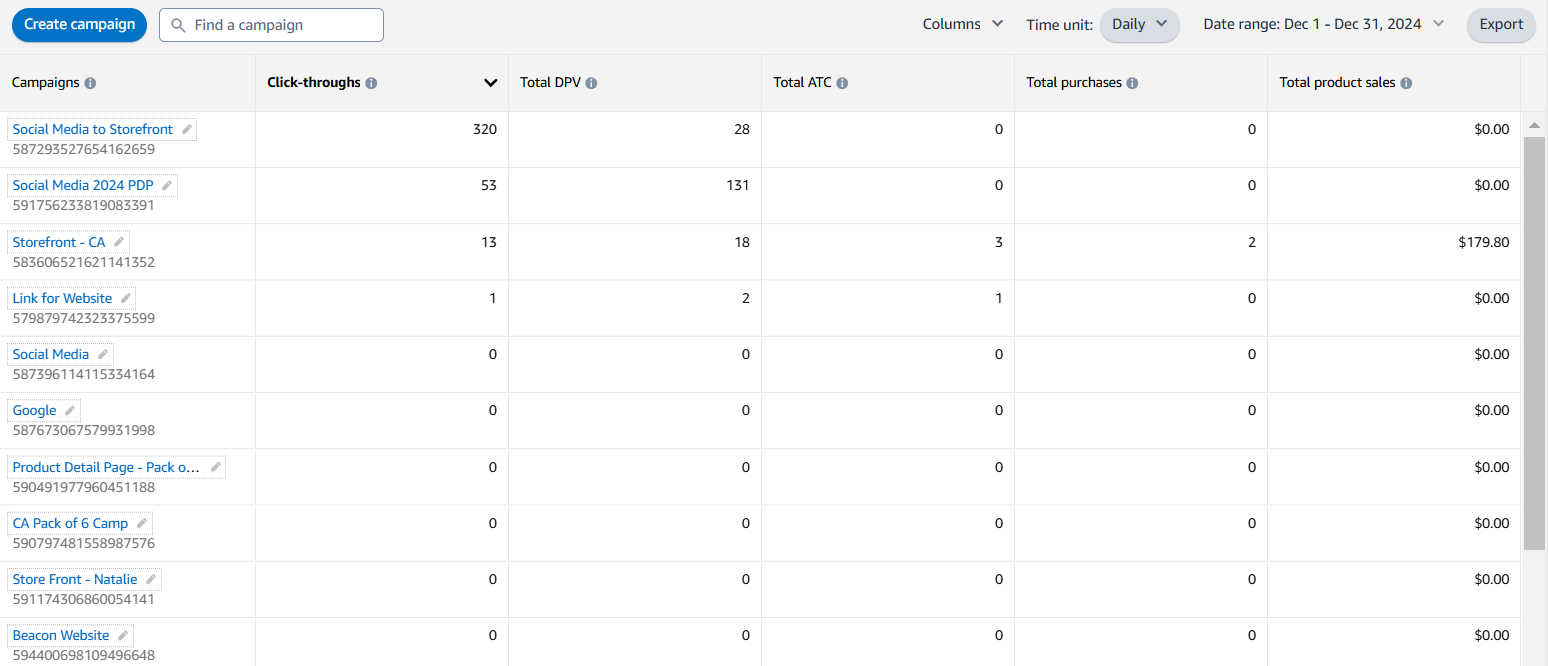Show info tooltip for Click-throughs column

371,83
